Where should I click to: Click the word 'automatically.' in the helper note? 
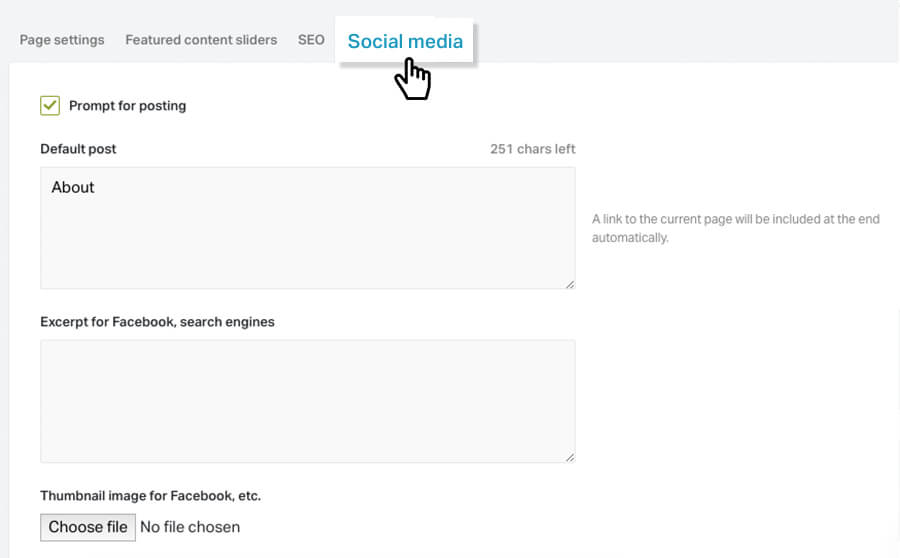pyautogui.click(x=630, y=238)
